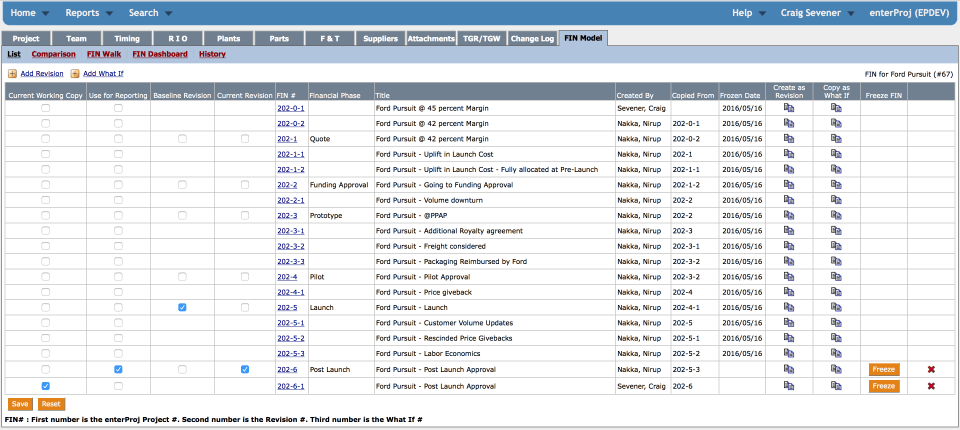
Task: Open FIN number 202-3-2 link
Action: point(291,246)
